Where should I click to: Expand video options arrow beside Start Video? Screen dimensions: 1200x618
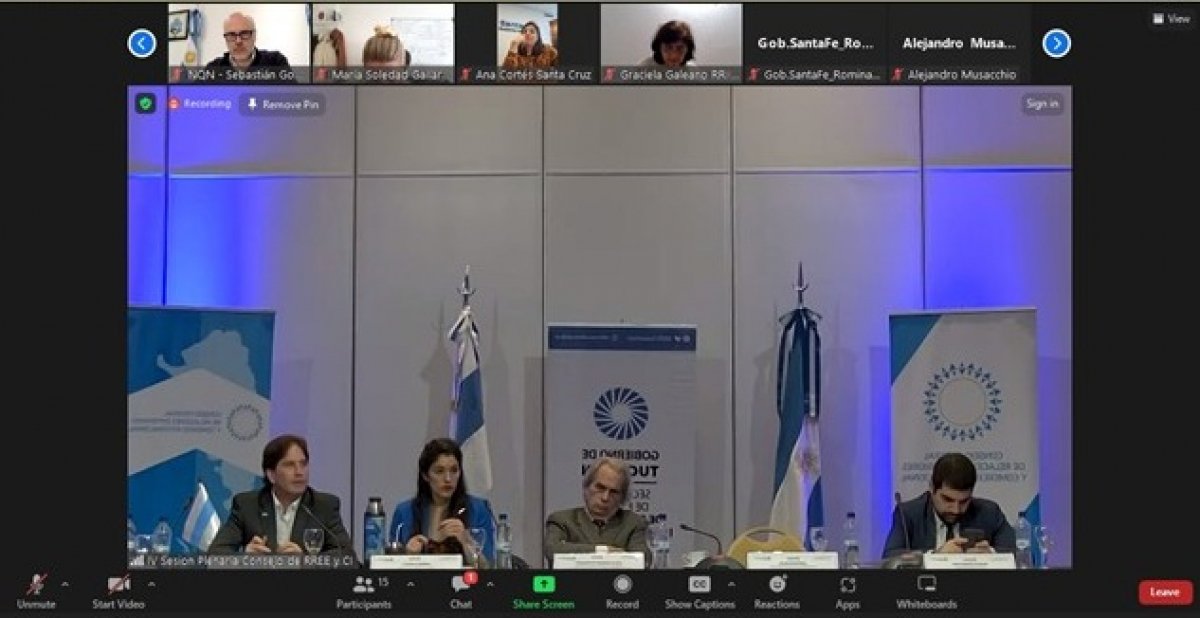(150, 584)
